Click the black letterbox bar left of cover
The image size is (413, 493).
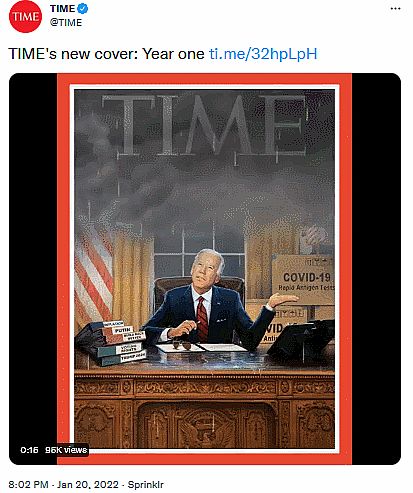(33, 260)
